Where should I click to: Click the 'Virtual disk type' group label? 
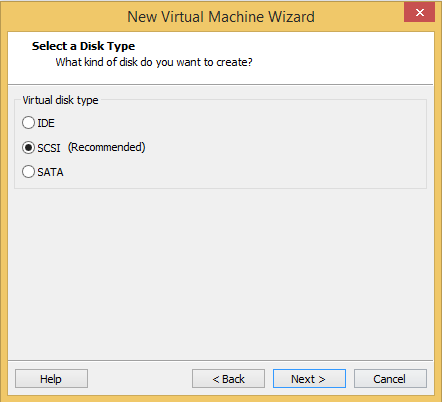(60, 100)
